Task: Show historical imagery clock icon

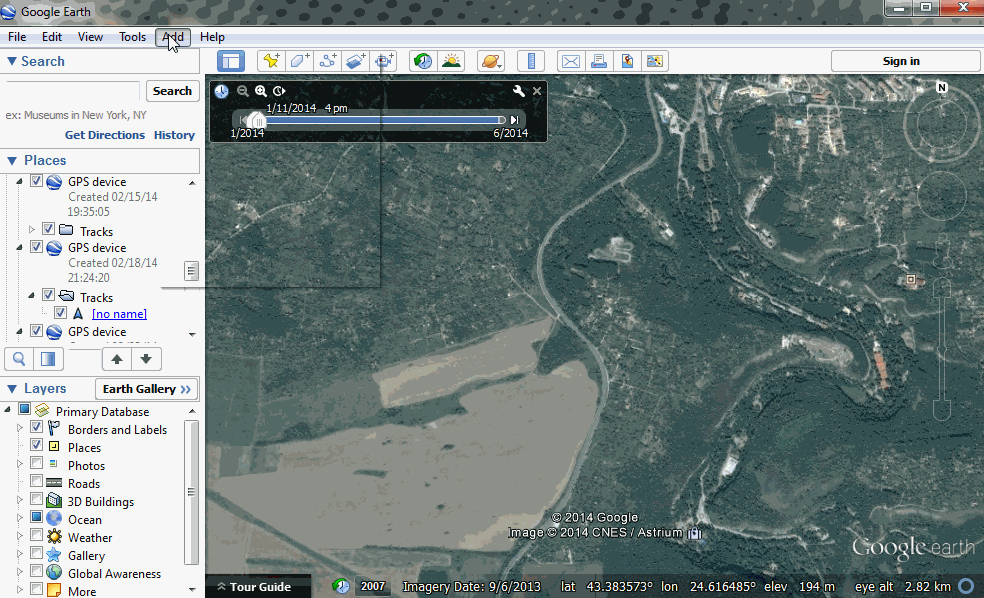Action: click(x=423, y=61)
